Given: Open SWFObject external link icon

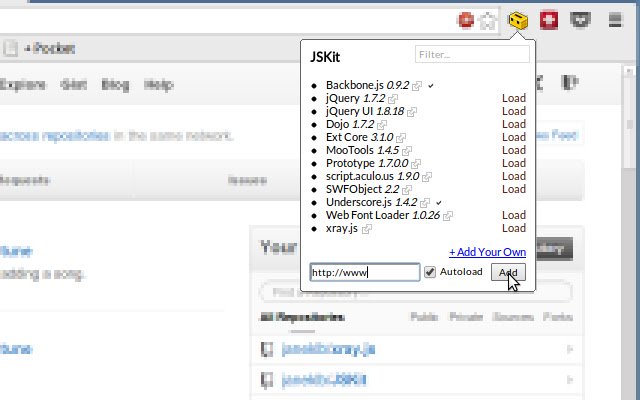Looking at the screenshot, I should 407,190.
